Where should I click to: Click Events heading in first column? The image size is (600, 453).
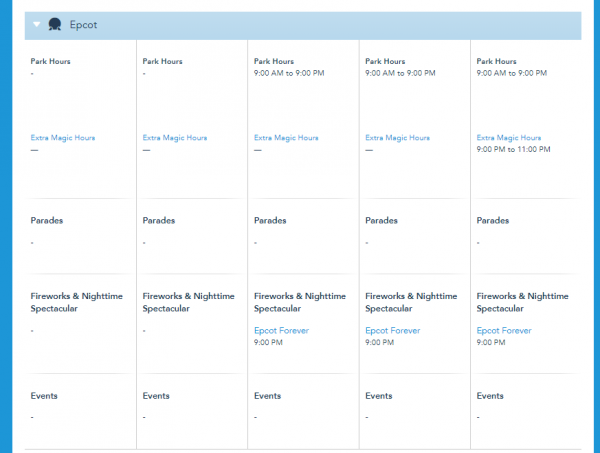coord(44,396)
